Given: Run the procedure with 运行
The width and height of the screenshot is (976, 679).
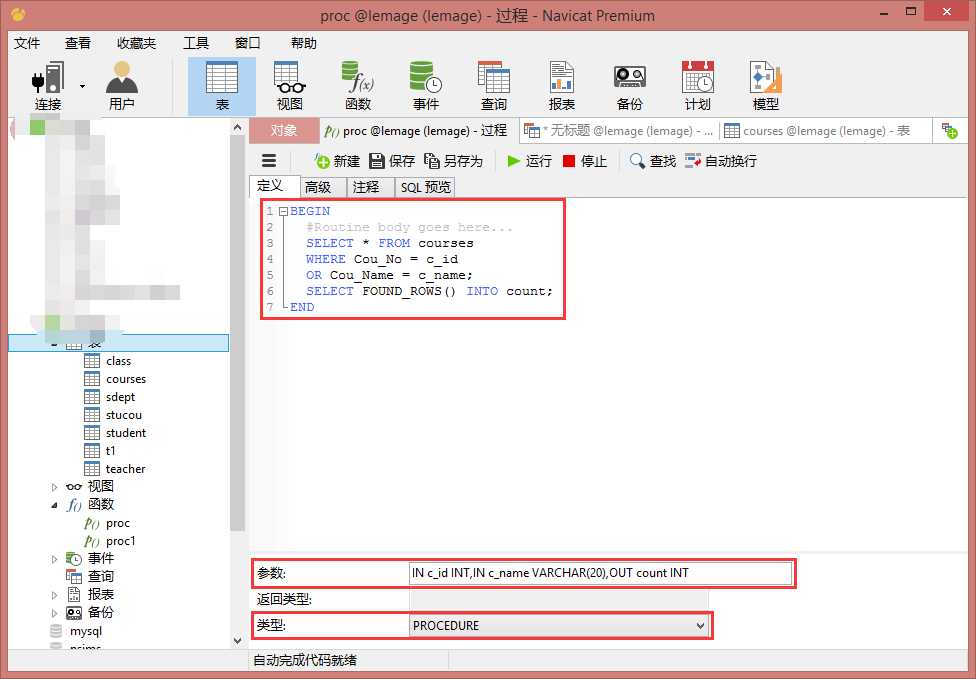Looking at the screenshot, I should point(530,161).
